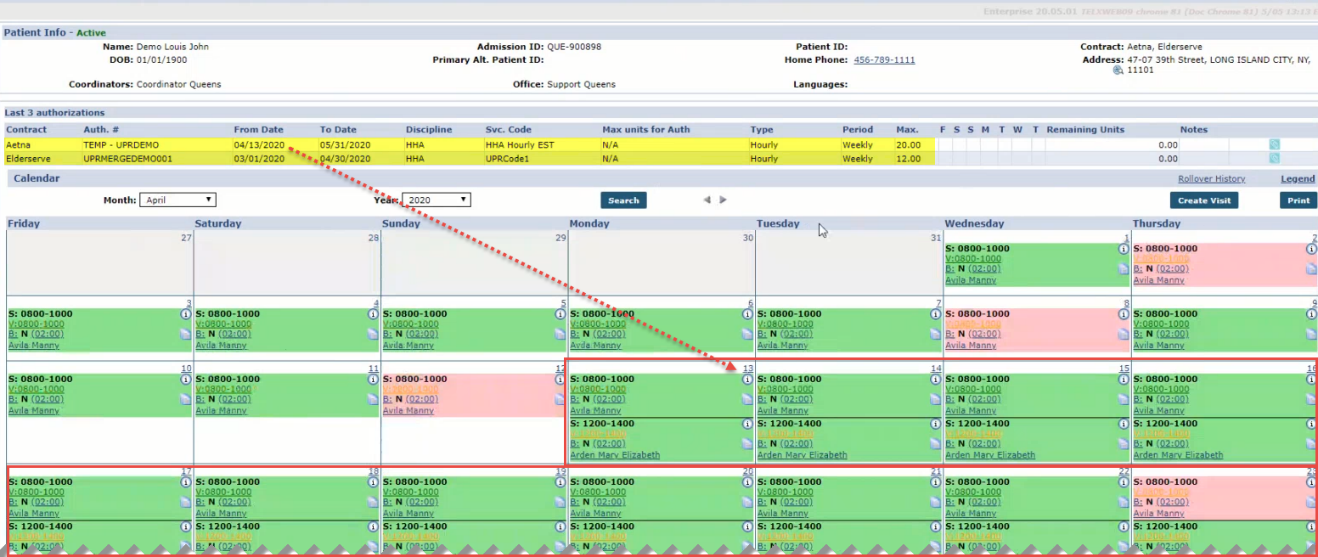Open note icon on April 5 visit
Viewport: 1318px width, 557px height.
561,334
